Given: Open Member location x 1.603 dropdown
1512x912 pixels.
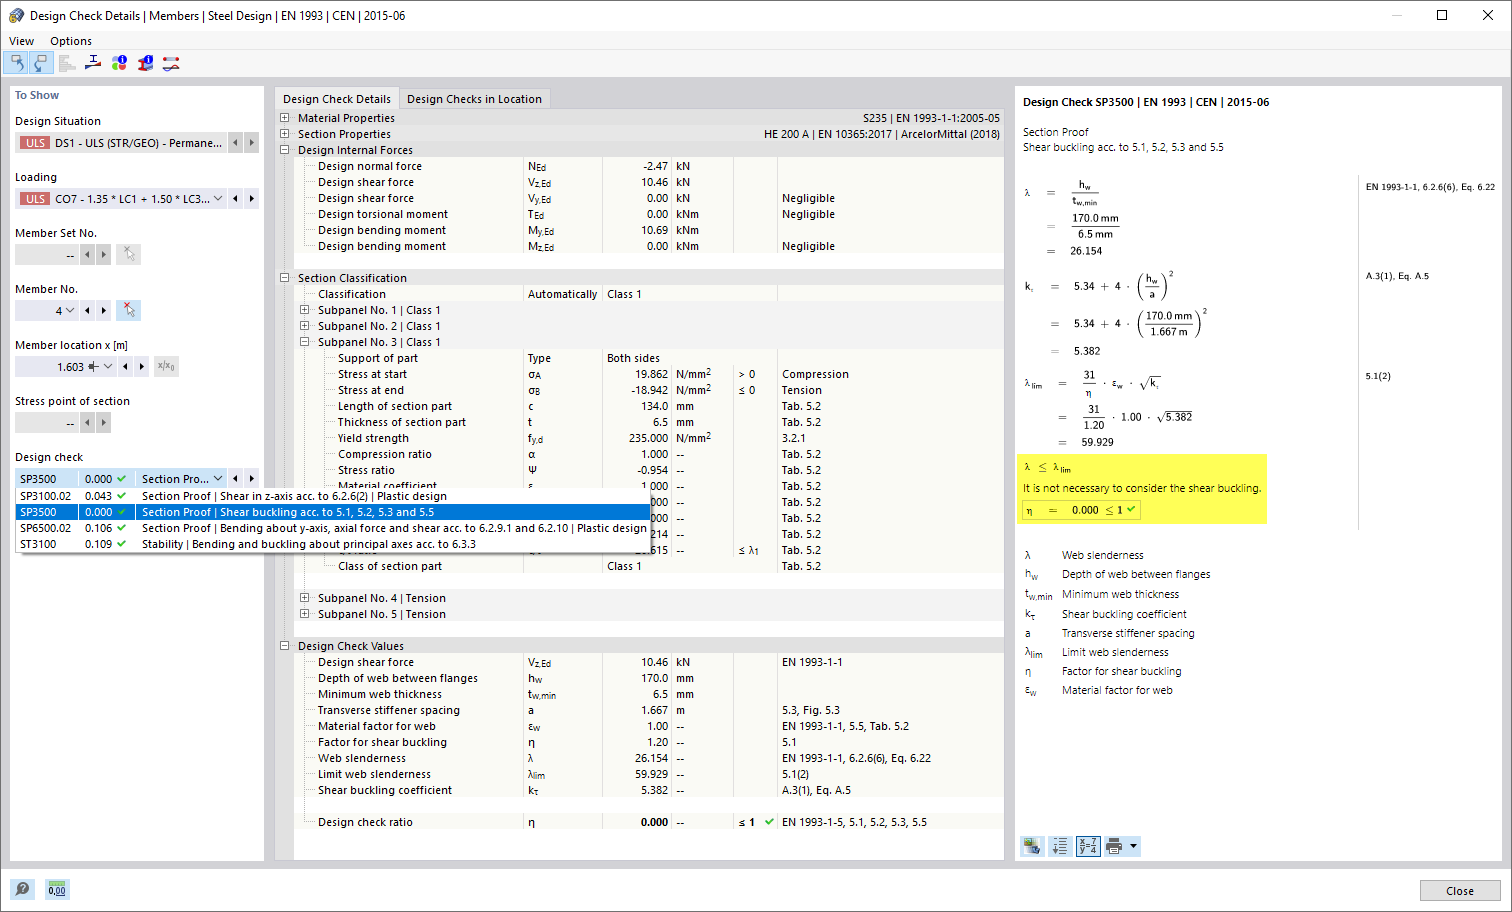Looking at the screenshot, I should pos(108,367).
